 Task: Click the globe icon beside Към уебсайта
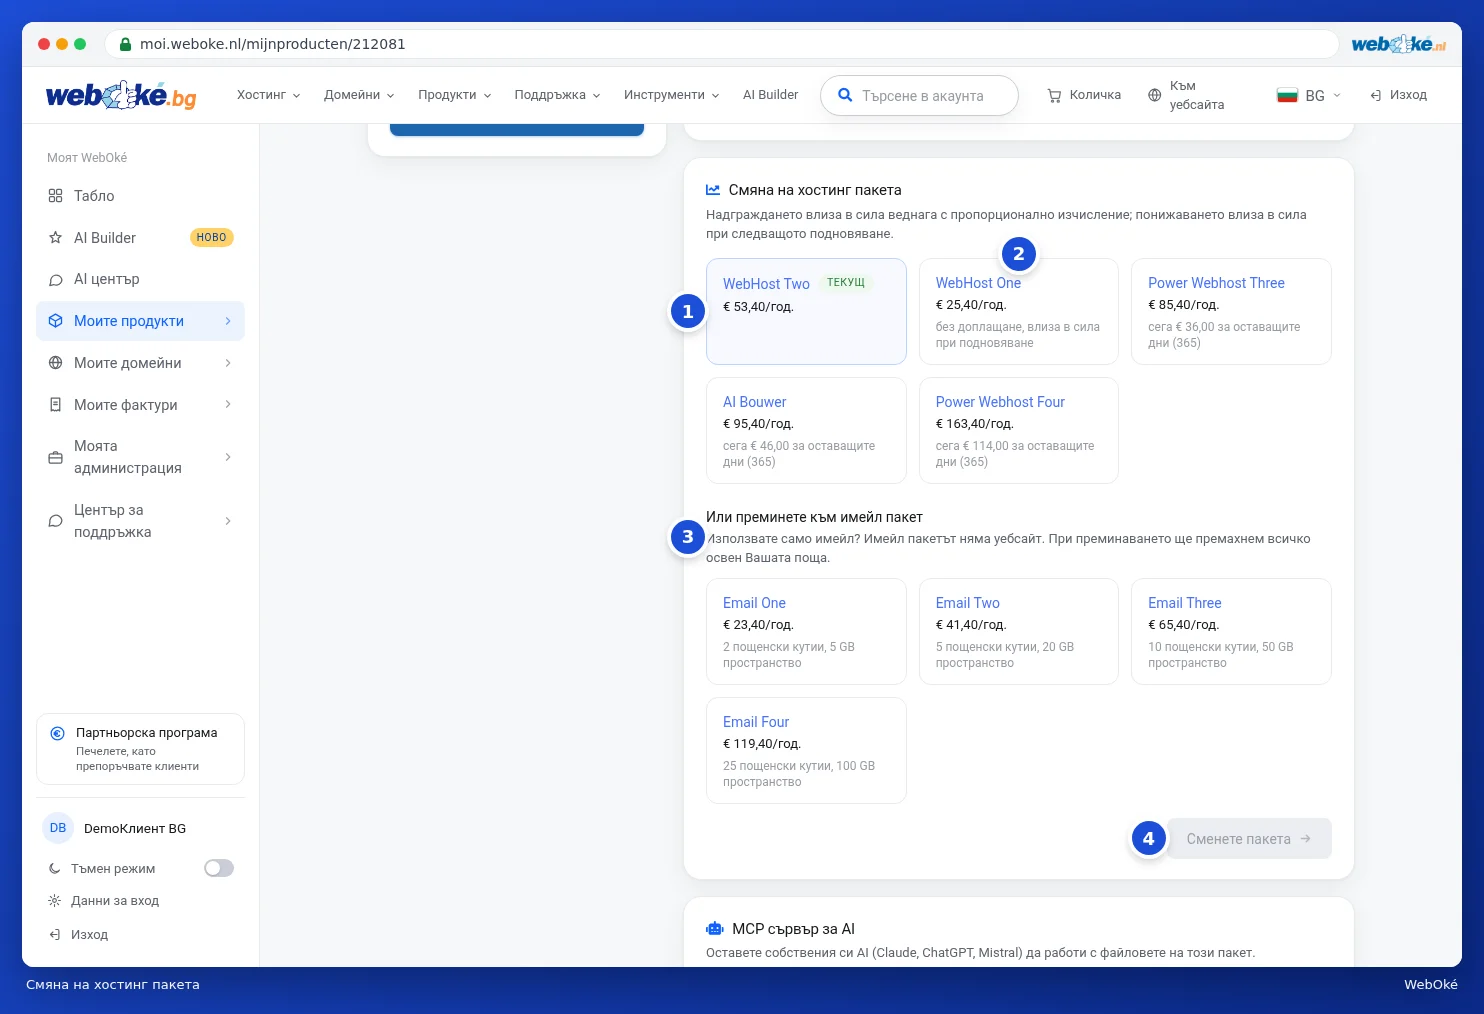click(1155, 95)
